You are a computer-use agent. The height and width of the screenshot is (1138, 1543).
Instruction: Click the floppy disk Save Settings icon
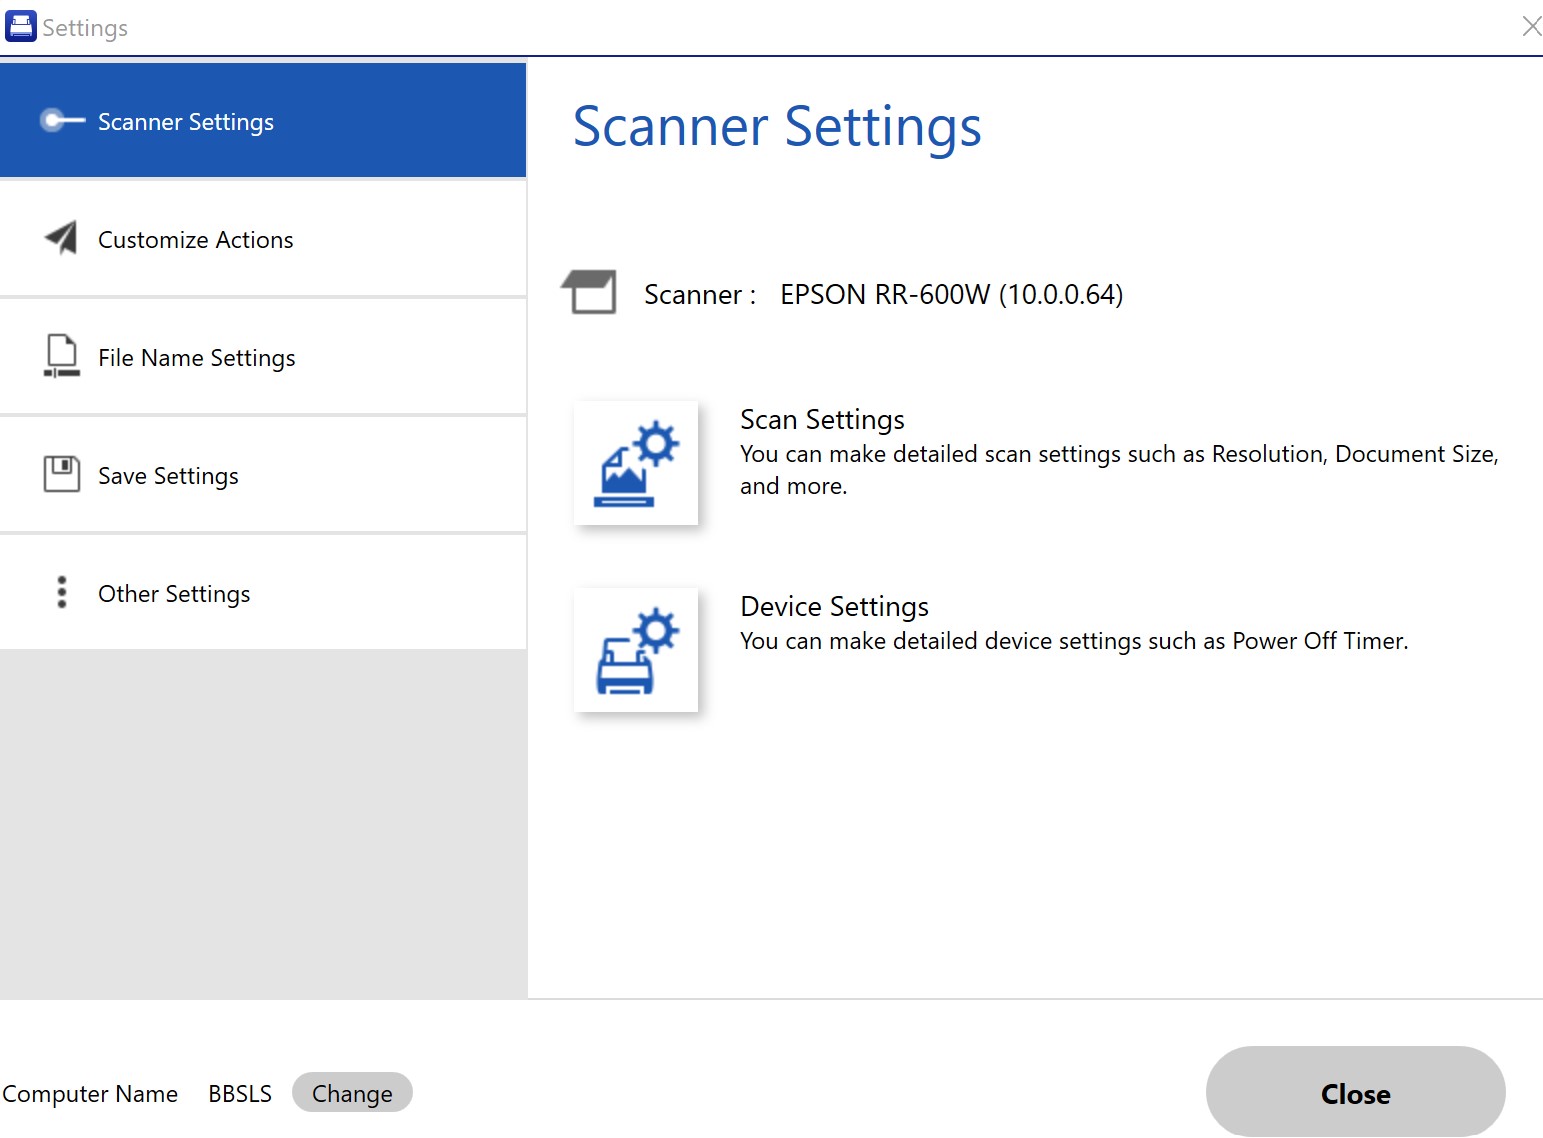click(61, 474)
